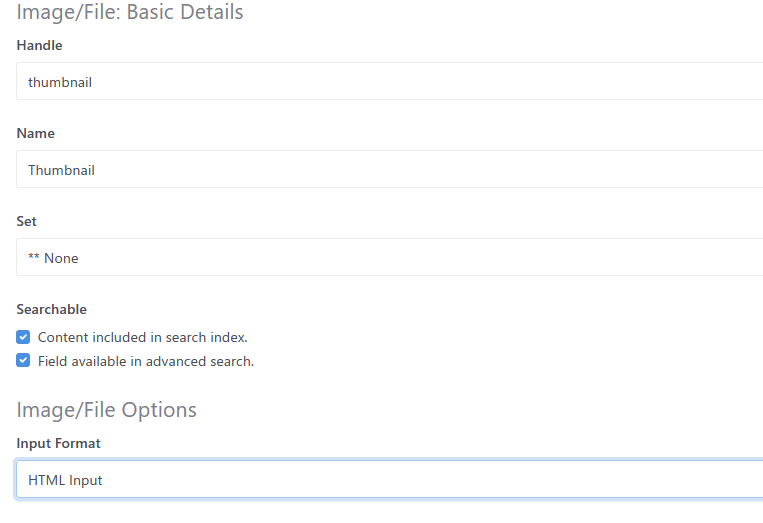Click the 'Image/File Options' heading
This screenshot has height=523, width=763.
point(107,410)
